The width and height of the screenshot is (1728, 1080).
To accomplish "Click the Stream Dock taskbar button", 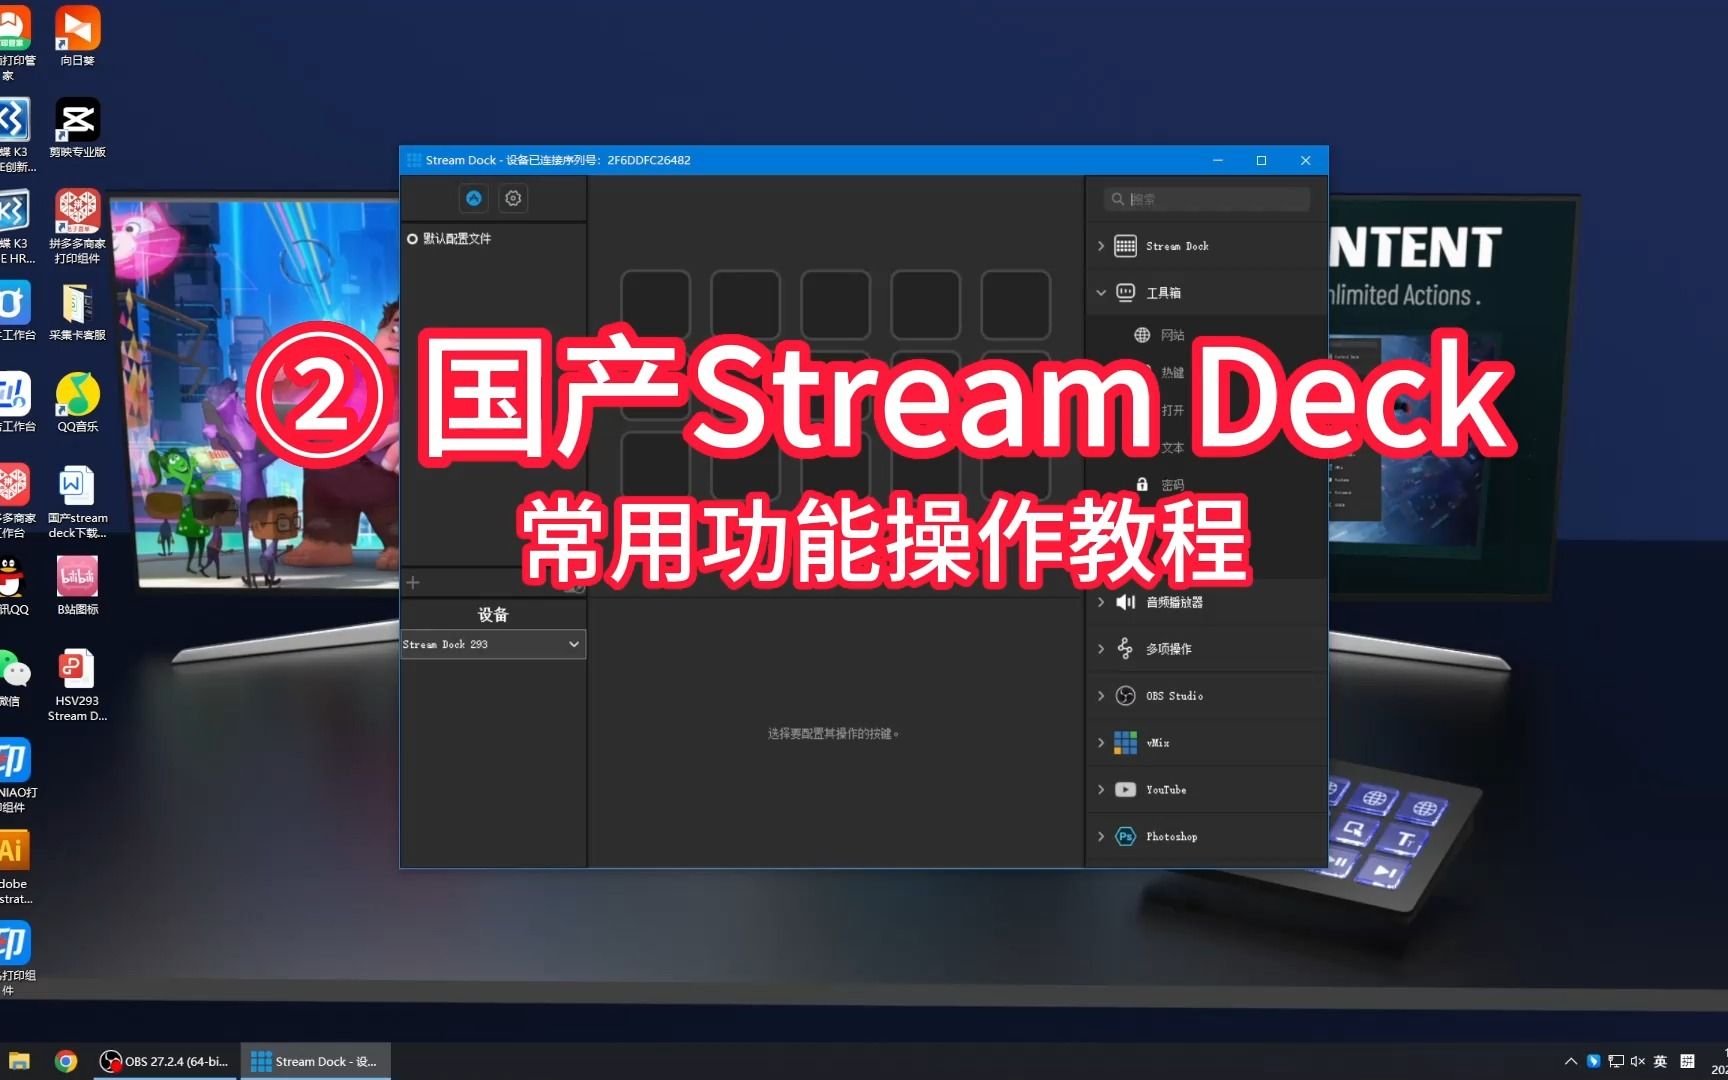I will pos(315,1061).
